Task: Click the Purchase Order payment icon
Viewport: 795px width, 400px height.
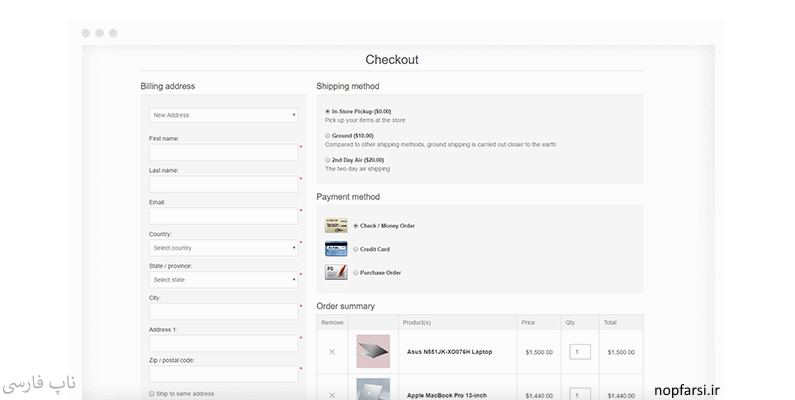Action: pyautogui.click(x=335, y=272)
